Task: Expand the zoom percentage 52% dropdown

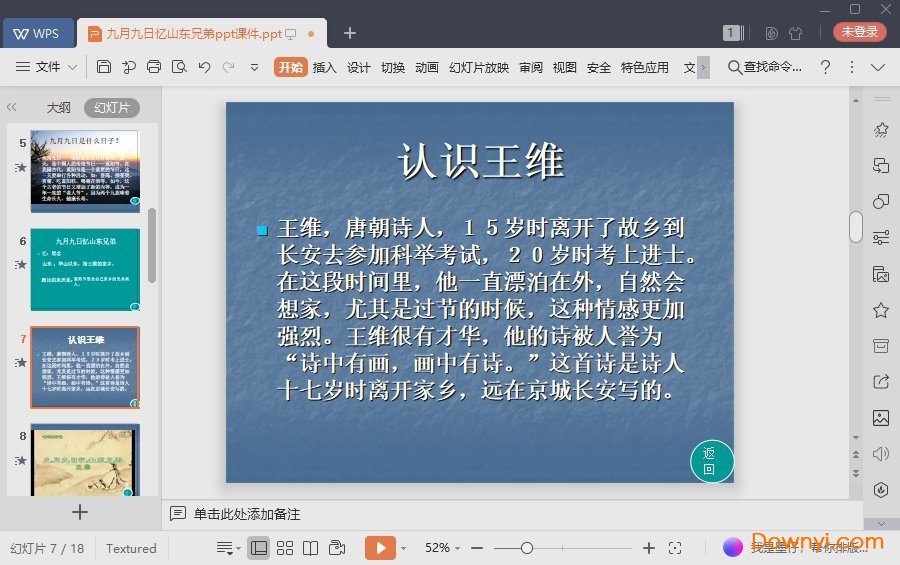Action: pyautogui.click(x=443, y=548)
